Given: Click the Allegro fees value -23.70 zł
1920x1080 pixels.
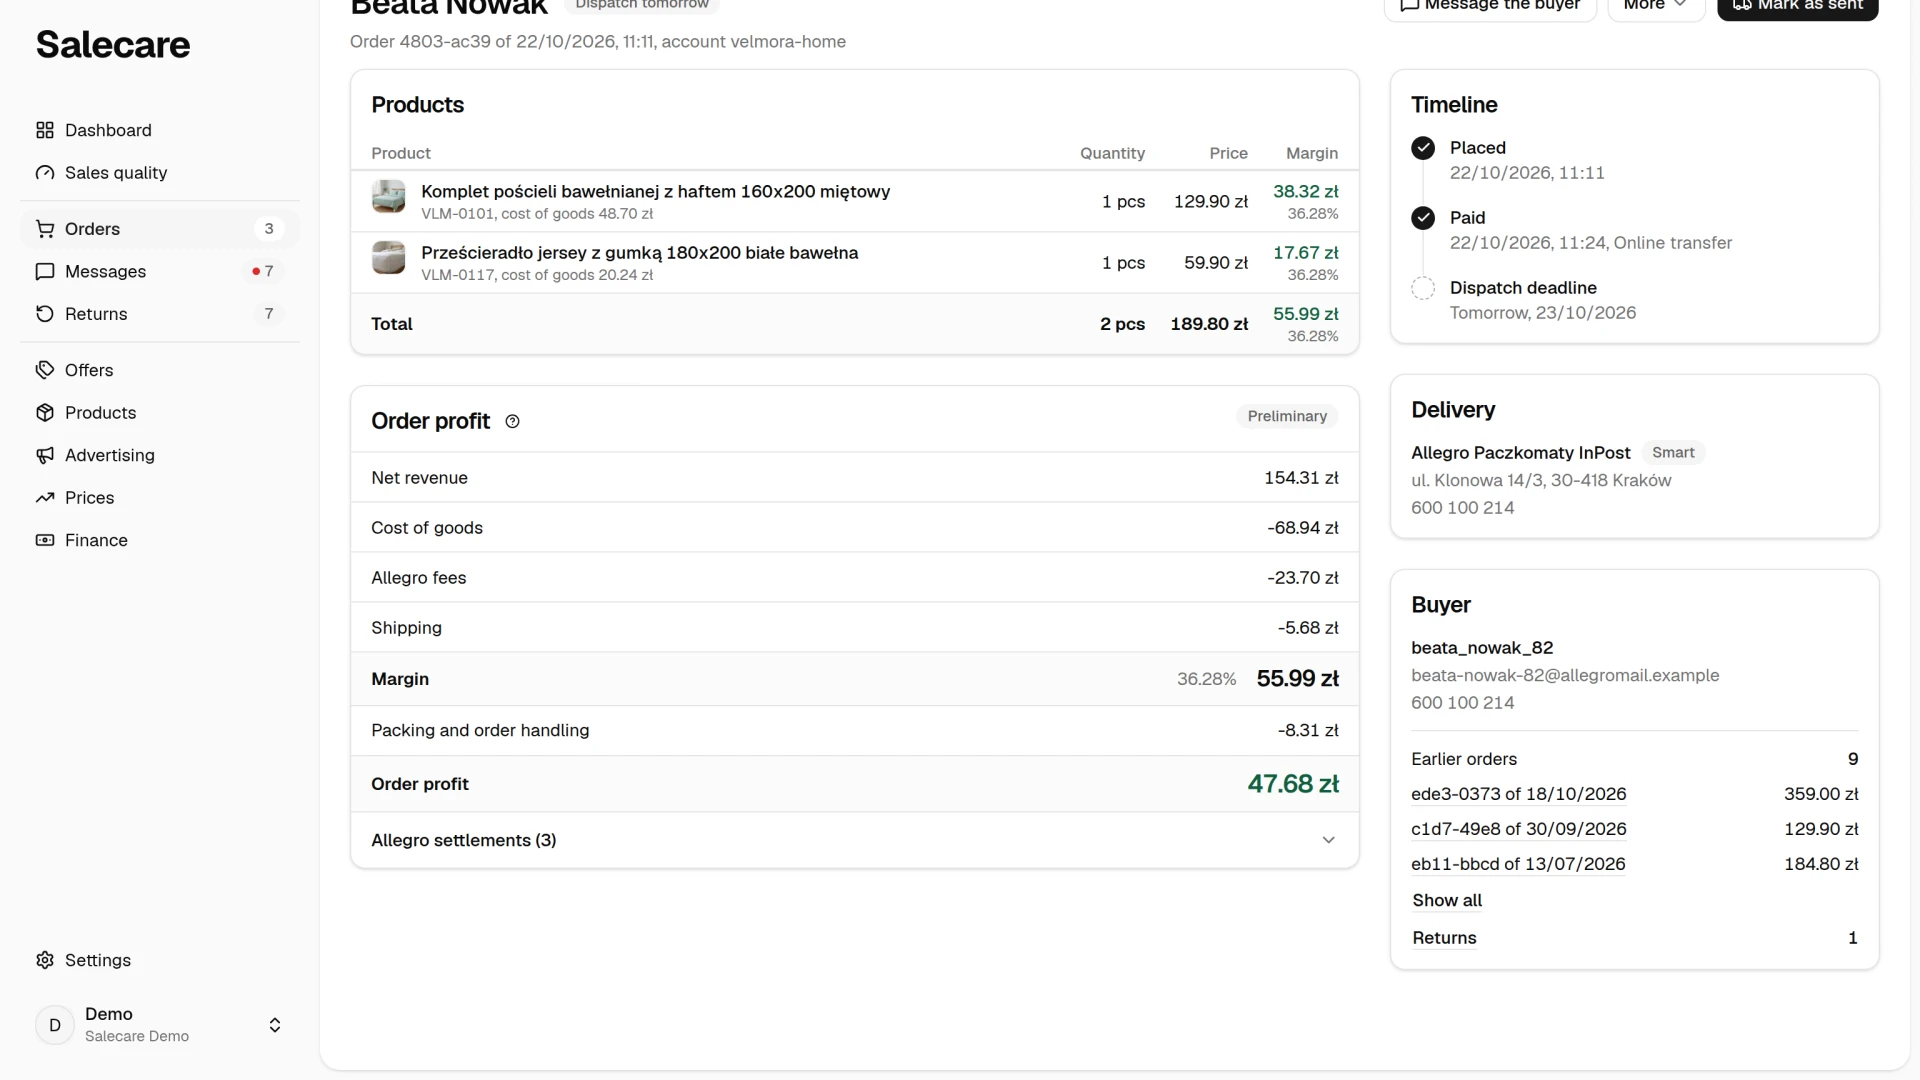Looking at the screenshot, I should click(1302, 578).
